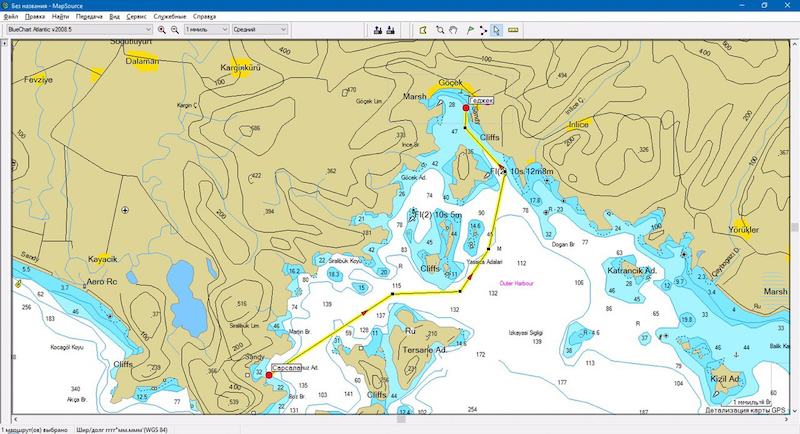This screenshot has height=434, width=800.
Task: Open the Вид menu
Action: tap(114, 16)
